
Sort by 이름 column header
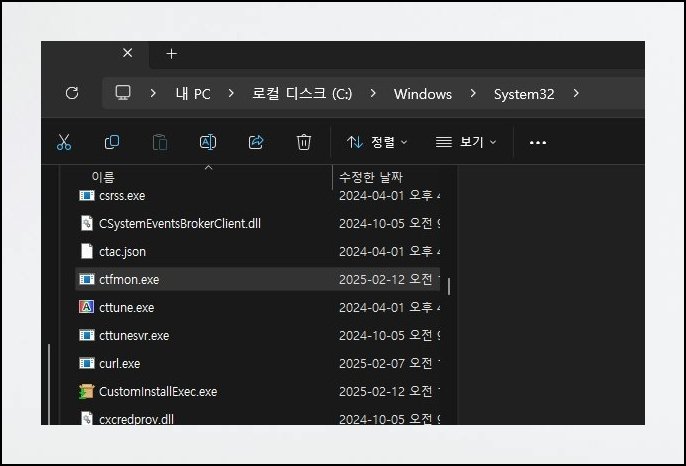[103, 177]
